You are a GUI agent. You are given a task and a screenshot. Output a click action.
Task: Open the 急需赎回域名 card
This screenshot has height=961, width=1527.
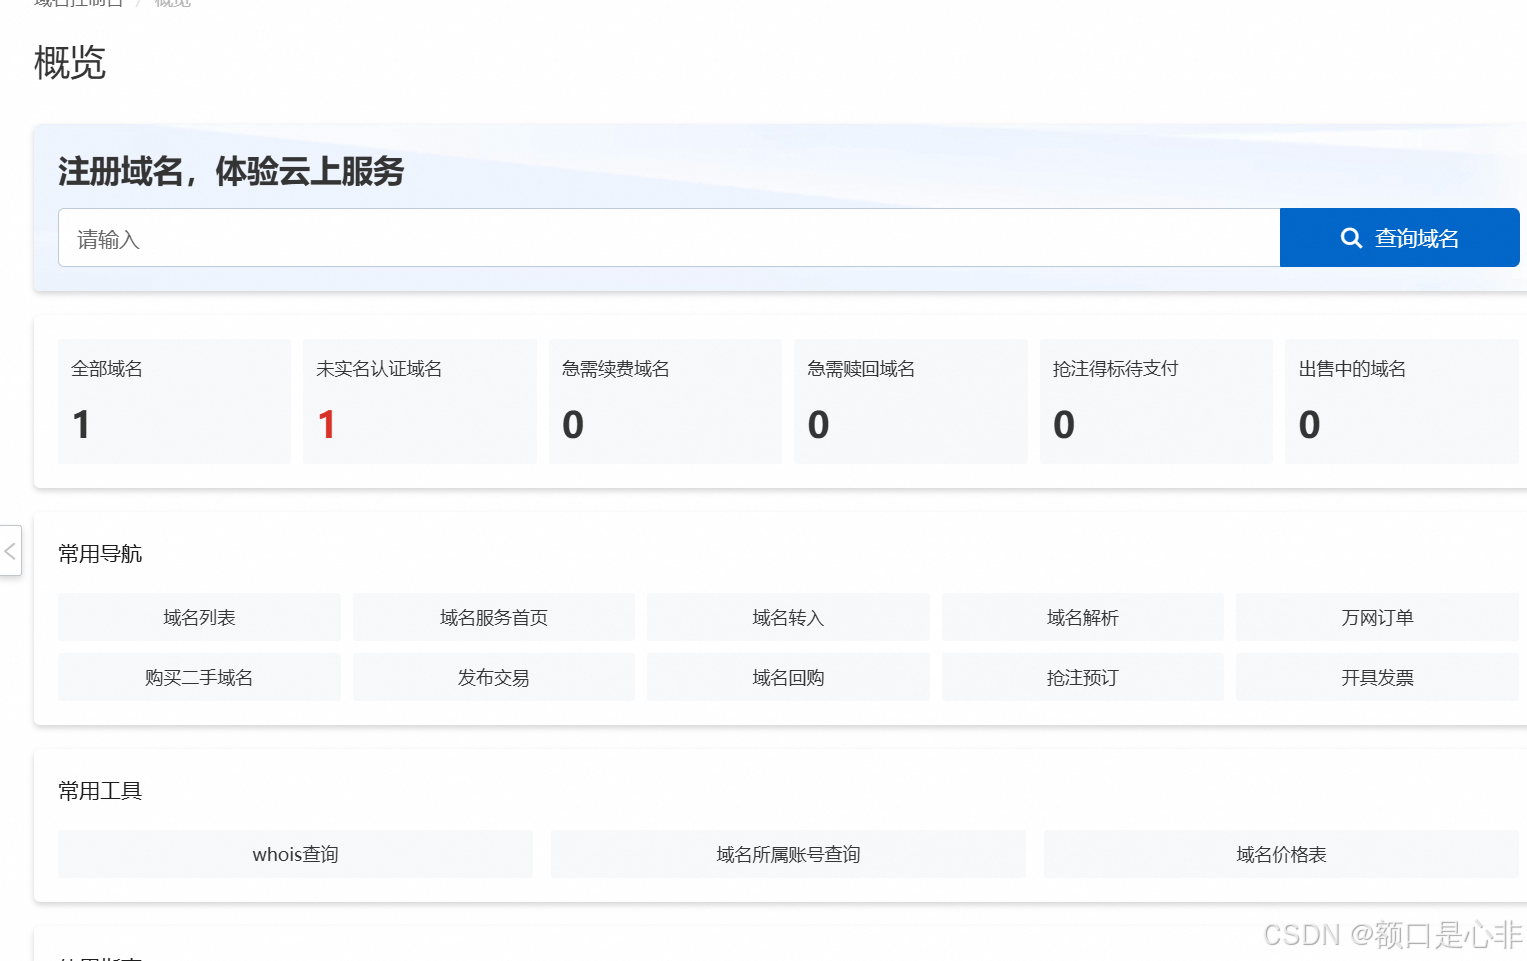pos(910,400)
